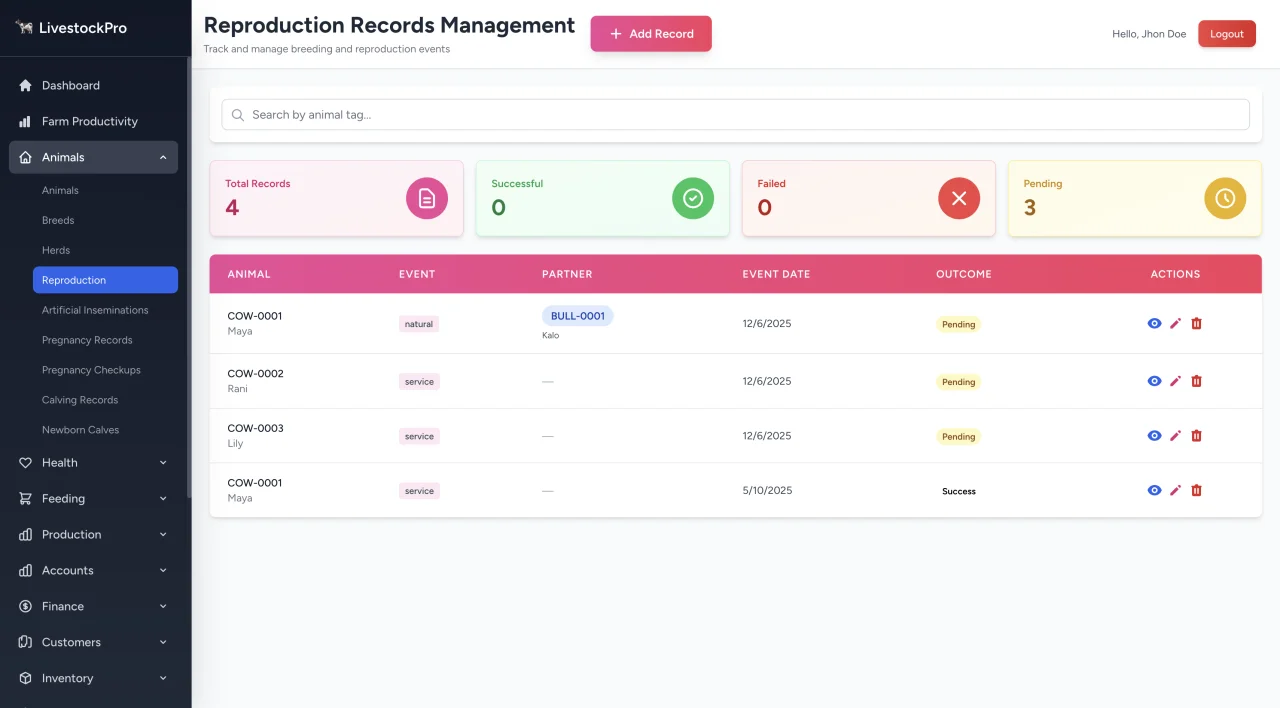View the COW-0002 Rani record details

pyautogui.click(x=1155, y=382)
